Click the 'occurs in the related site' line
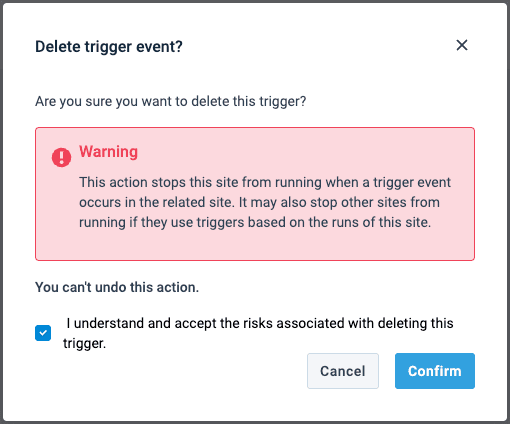Viewport: 510px width, 424px height. coord(259,202)
